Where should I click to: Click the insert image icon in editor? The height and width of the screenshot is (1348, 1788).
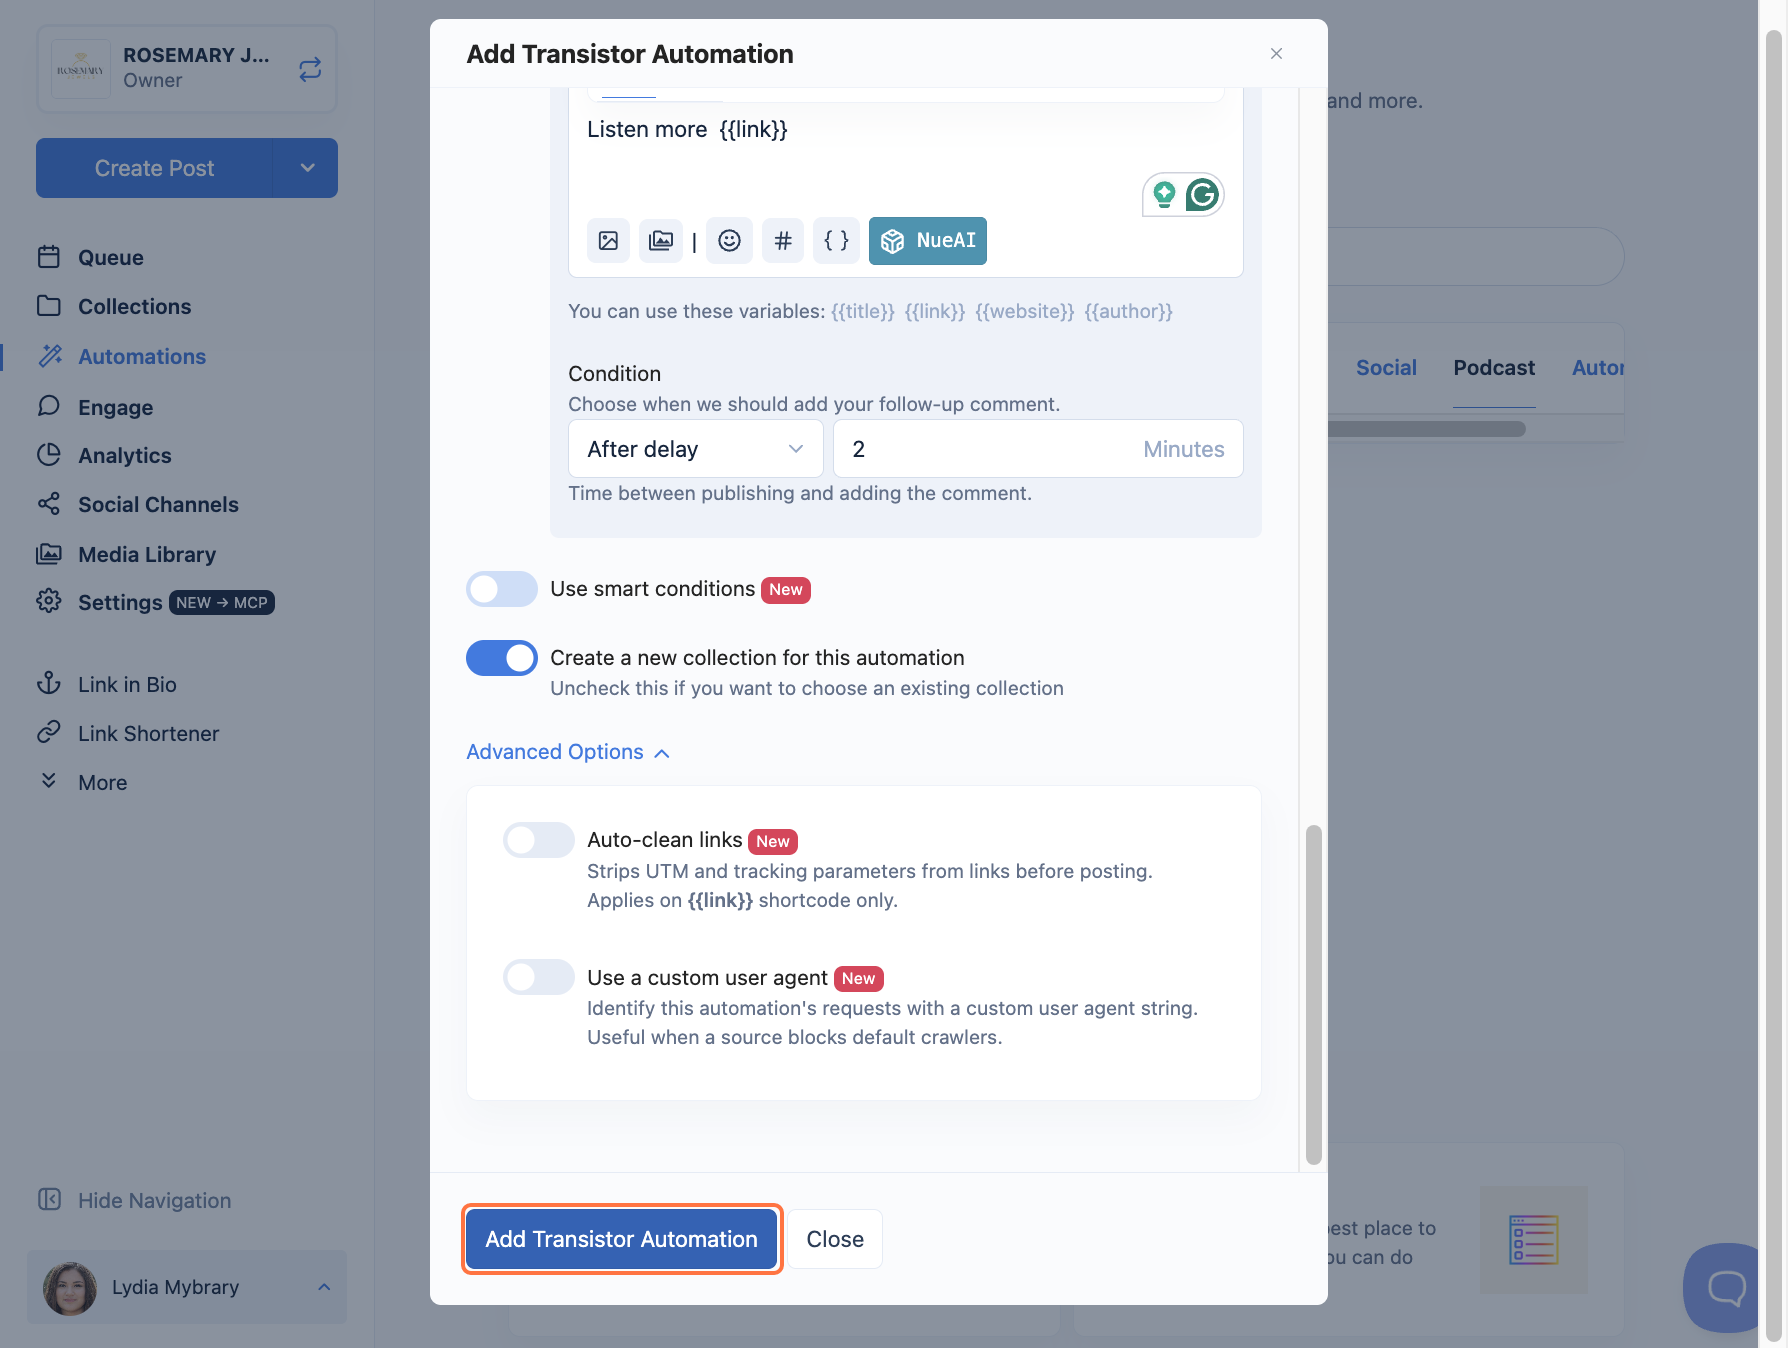tap(608, 241)
